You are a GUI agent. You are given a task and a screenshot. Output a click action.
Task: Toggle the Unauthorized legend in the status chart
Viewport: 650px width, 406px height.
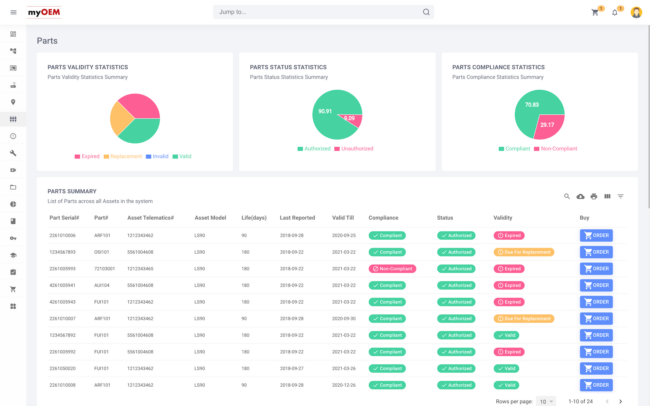(x=354, y=148)
